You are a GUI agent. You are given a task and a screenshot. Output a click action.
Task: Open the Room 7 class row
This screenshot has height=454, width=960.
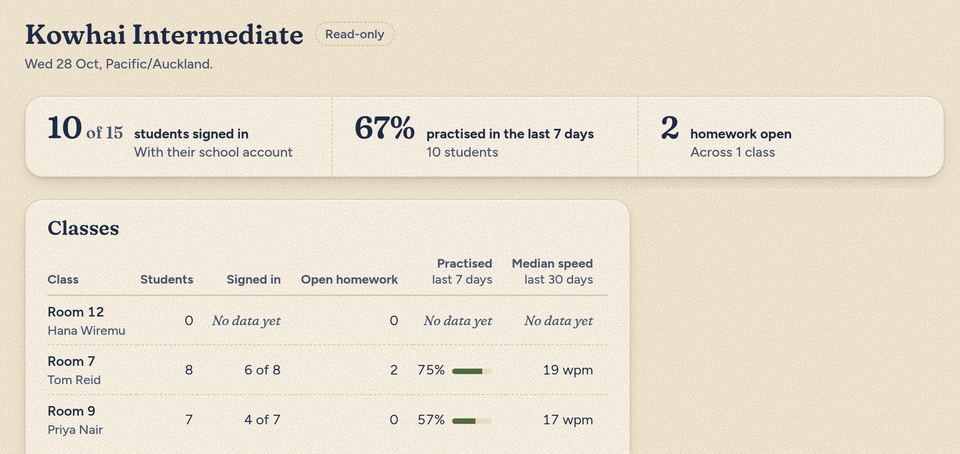click(328, 370)
